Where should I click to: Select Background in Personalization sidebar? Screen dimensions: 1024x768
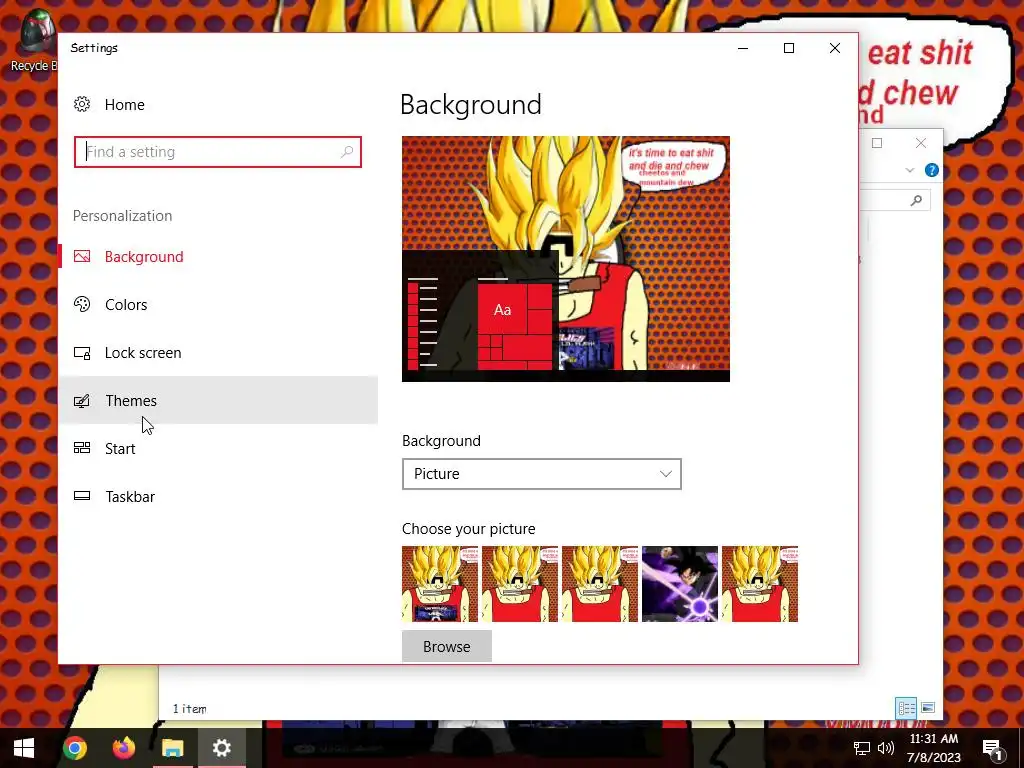coord(218,257)
